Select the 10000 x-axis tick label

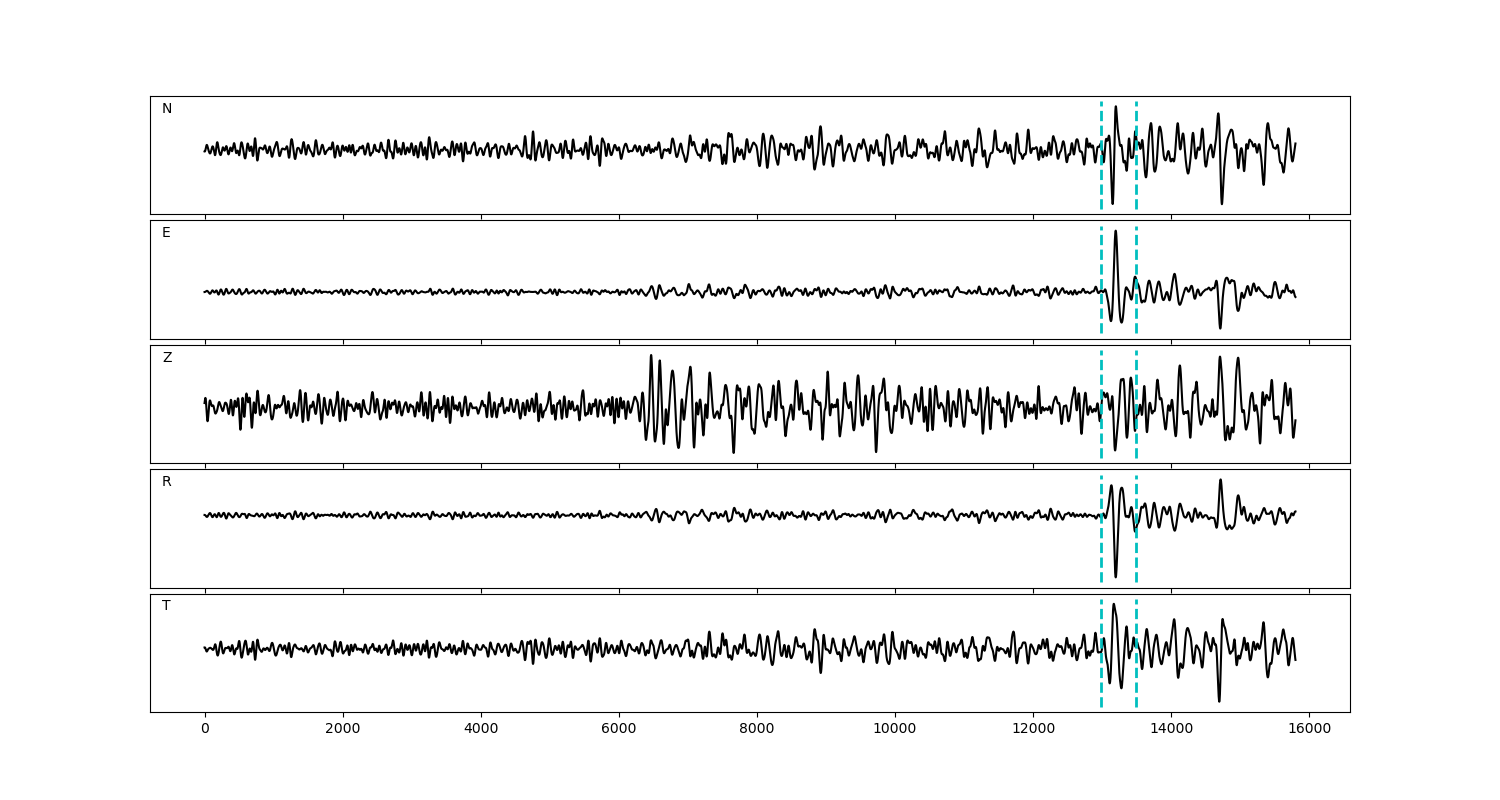click(x=895, y=730)
